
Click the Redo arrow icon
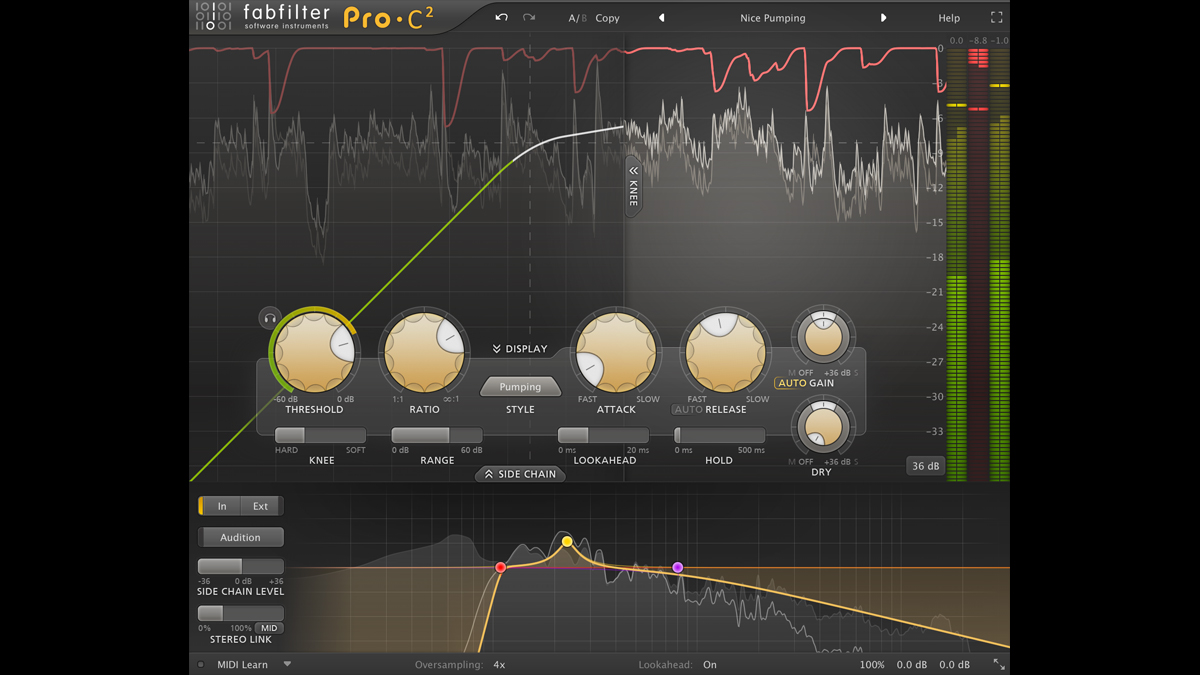point(529,17)
